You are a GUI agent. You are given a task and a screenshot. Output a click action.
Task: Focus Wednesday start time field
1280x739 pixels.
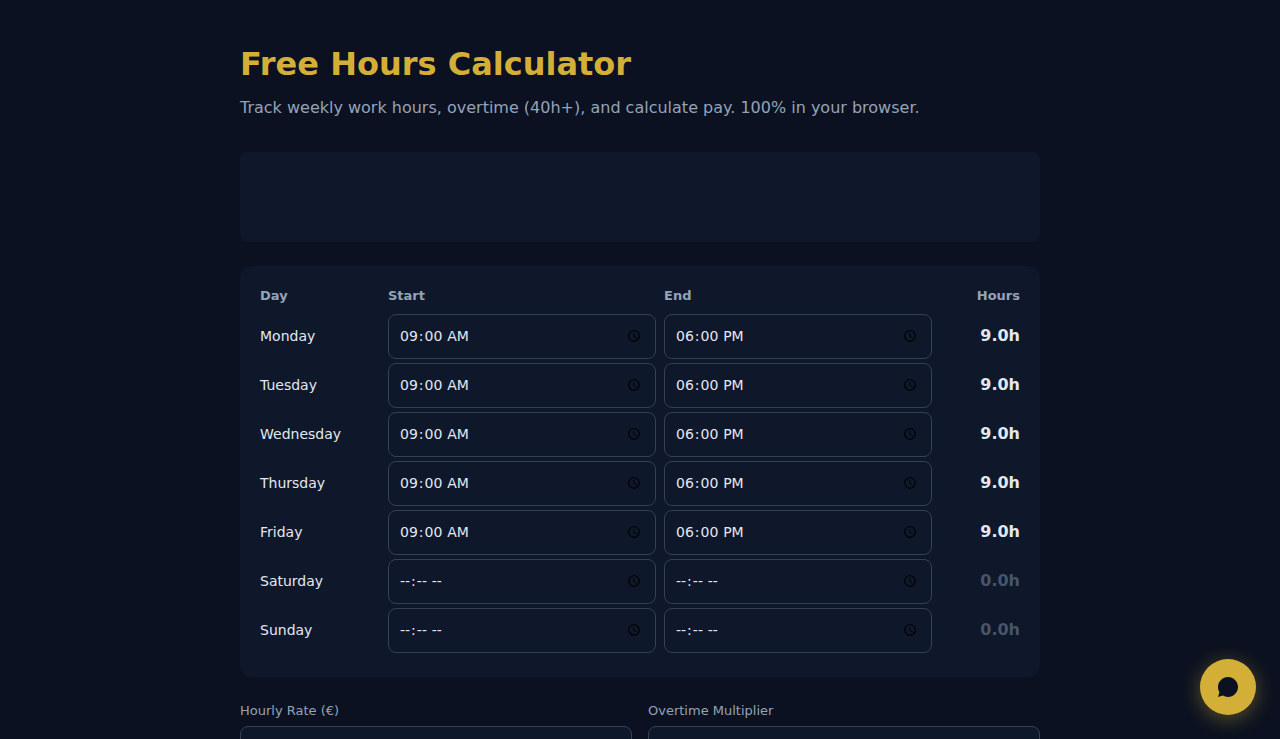(x=522, y=434)
